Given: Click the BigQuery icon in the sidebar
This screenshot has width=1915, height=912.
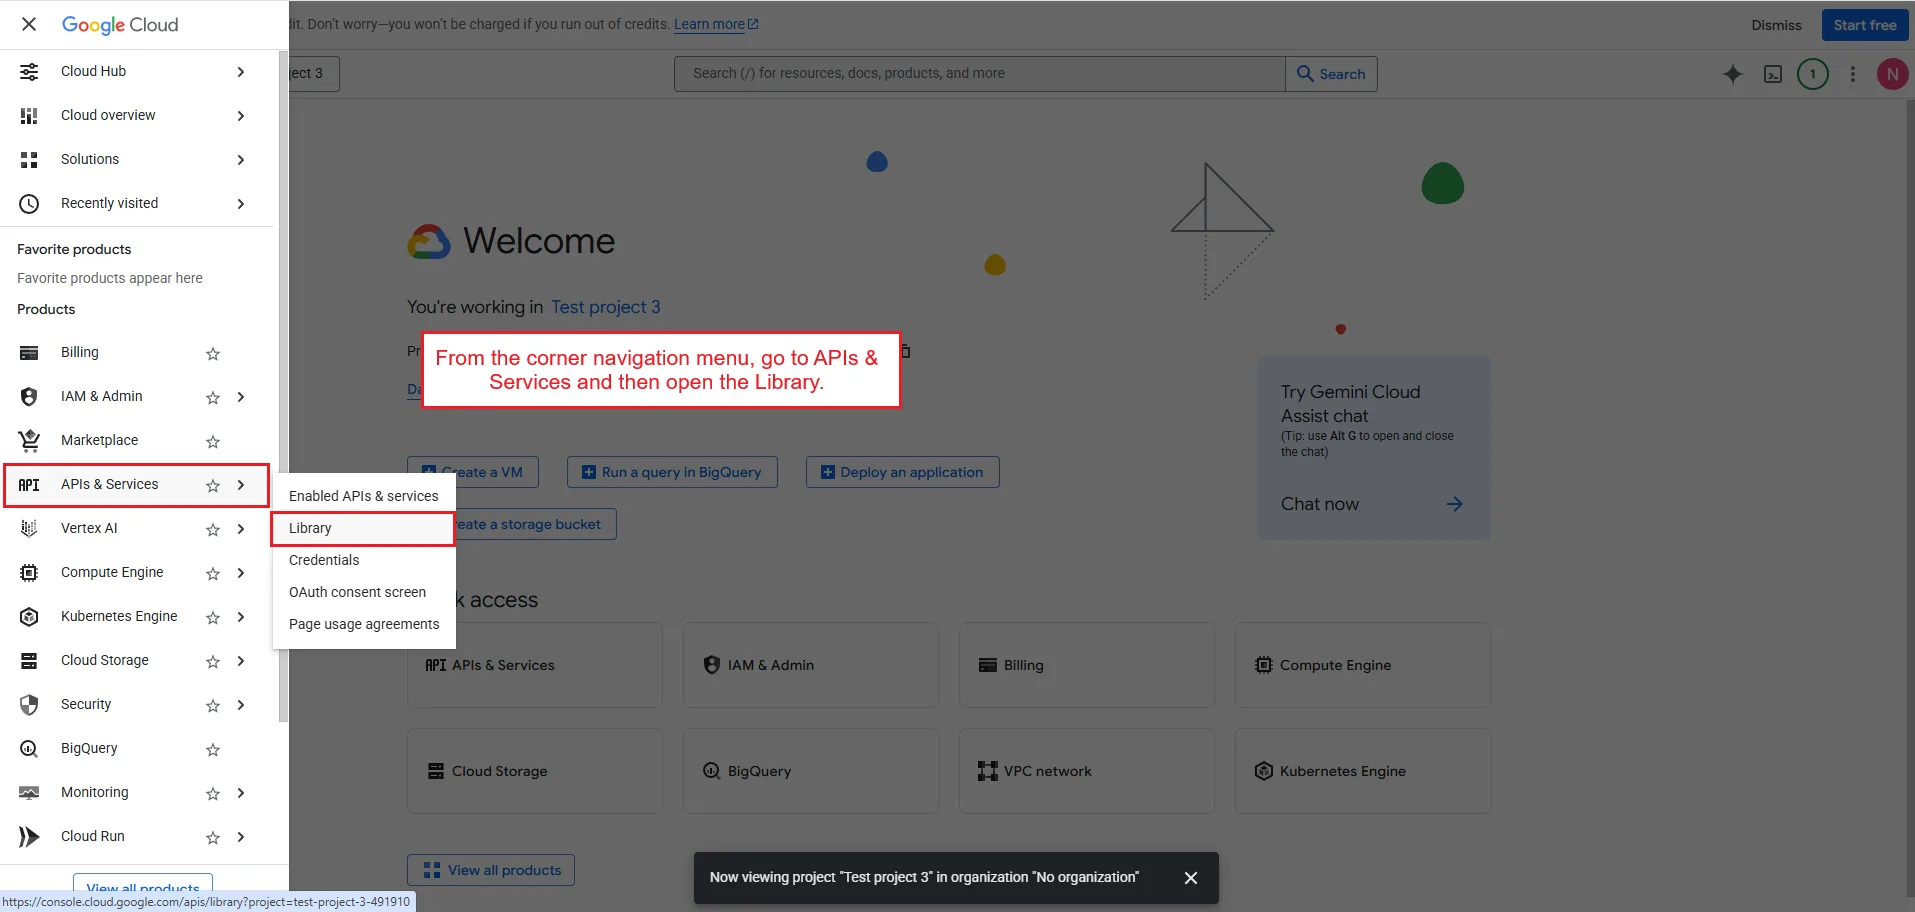Looking at the screenshot, I should (x=29, y=749).
